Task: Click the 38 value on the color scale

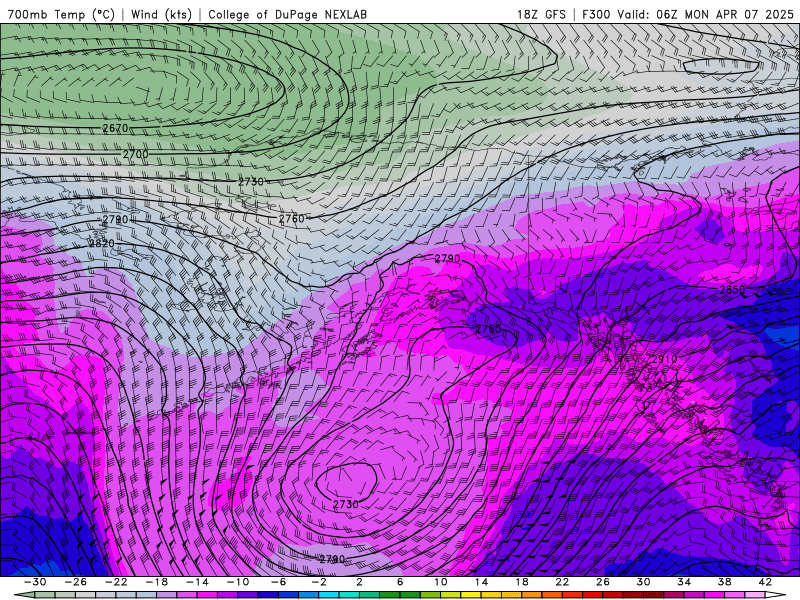Action: pyautogui.click(x=724, y=582)
